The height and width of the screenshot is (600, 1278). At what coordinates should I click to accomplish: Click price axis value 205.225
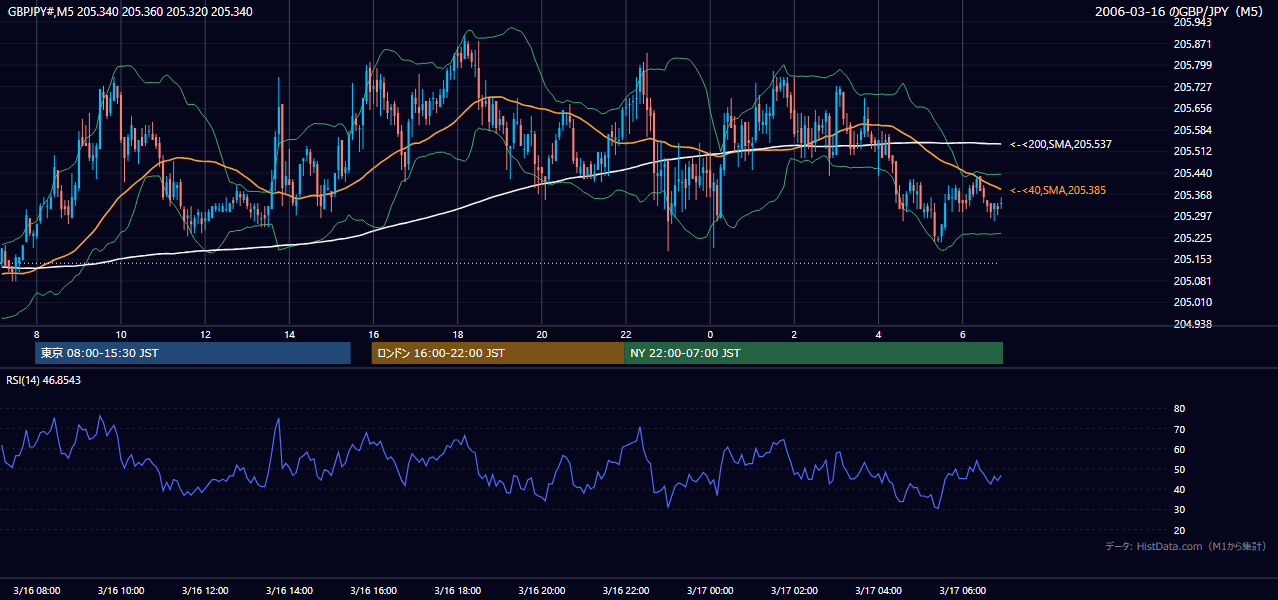[x=1192, y=238]
